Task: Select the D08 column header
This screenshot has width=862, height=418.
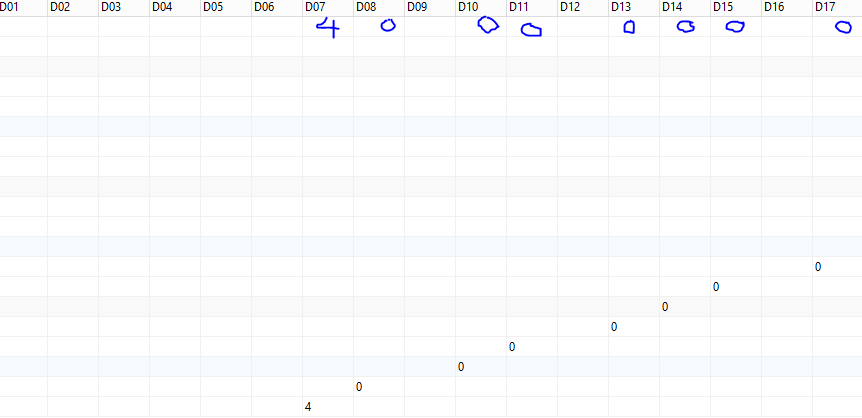Action: (379, 8)
